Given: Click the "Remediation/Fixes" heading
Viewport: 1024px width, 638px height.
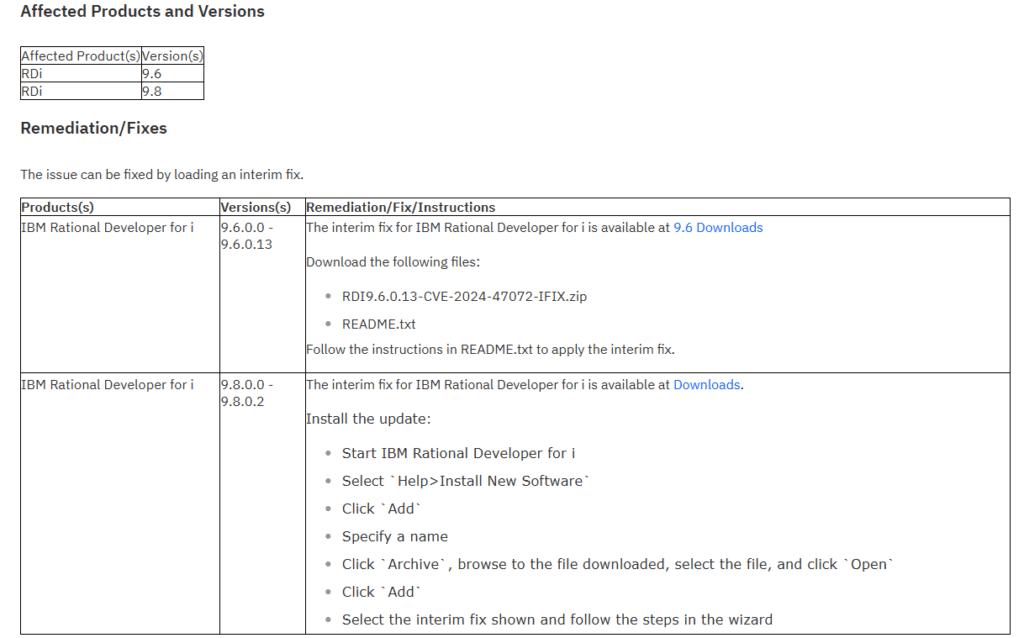Looking at the screenshot, I should click(93, 128).
